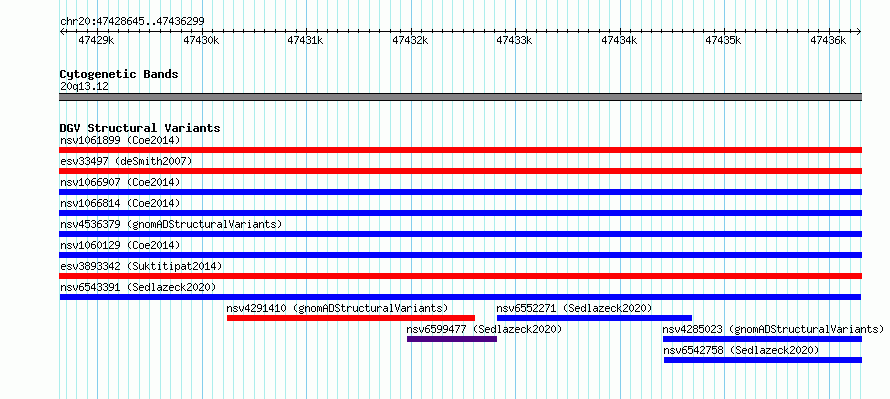Click the 47431k ruler tick label
This screenshot has width=890, height=399.
[x=305, y=40]
